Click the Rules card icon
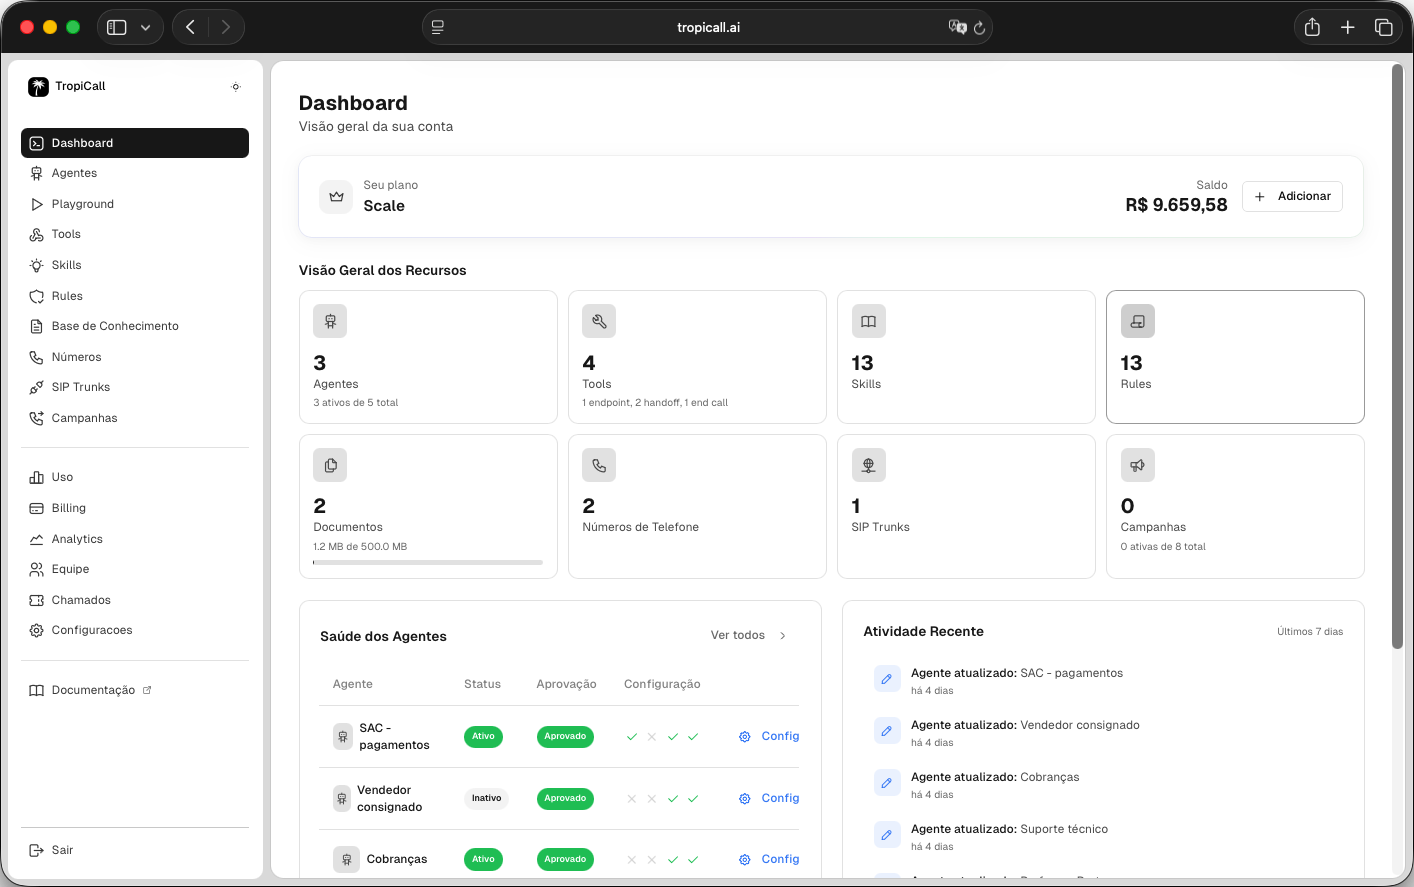1414x887 pixels. coord(1137,321)
